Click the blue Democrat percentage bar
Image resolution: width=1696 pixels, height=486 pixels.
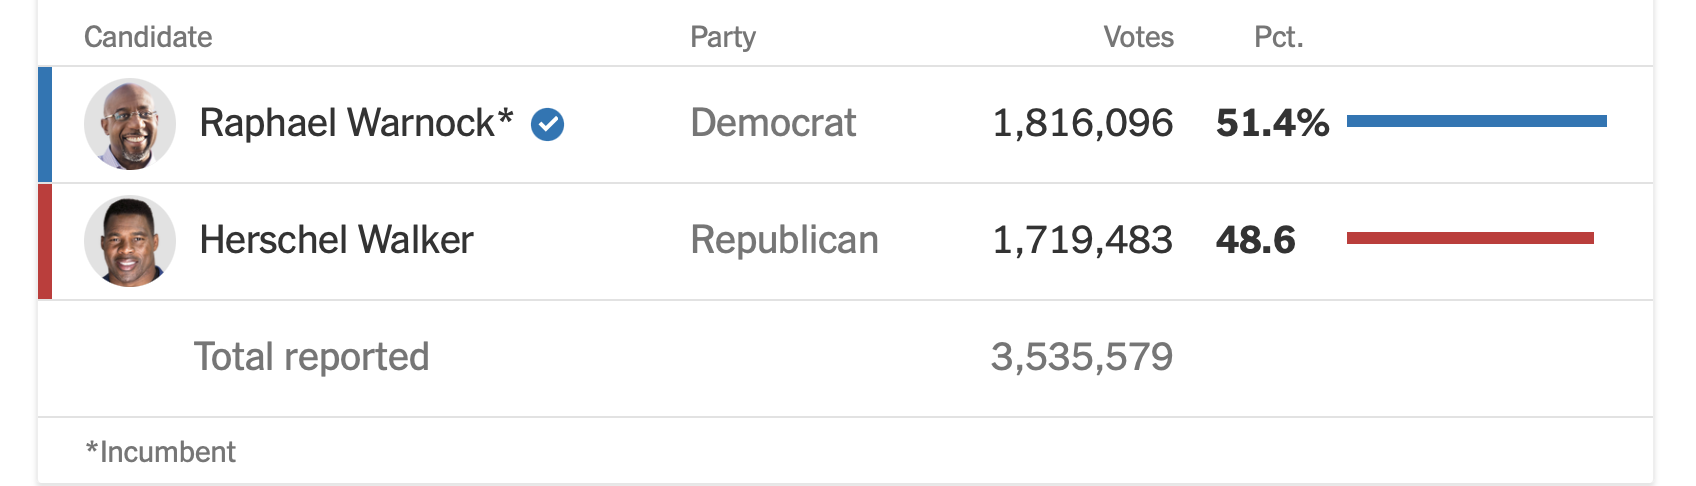(1476, 121)
